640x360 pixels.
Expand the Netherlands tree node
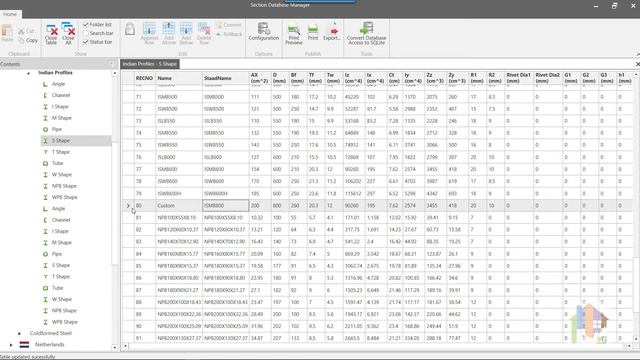tap(11, 345)
